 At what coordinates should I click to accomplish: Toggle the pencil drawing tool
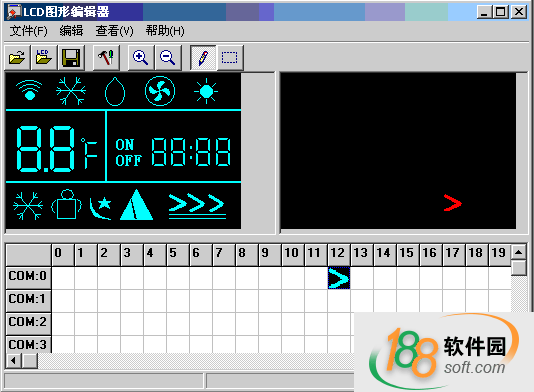[203, 58]
